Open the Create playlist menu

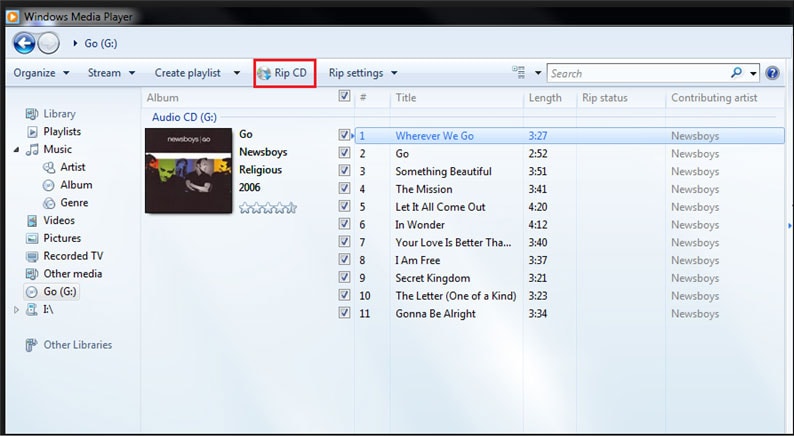197,73
